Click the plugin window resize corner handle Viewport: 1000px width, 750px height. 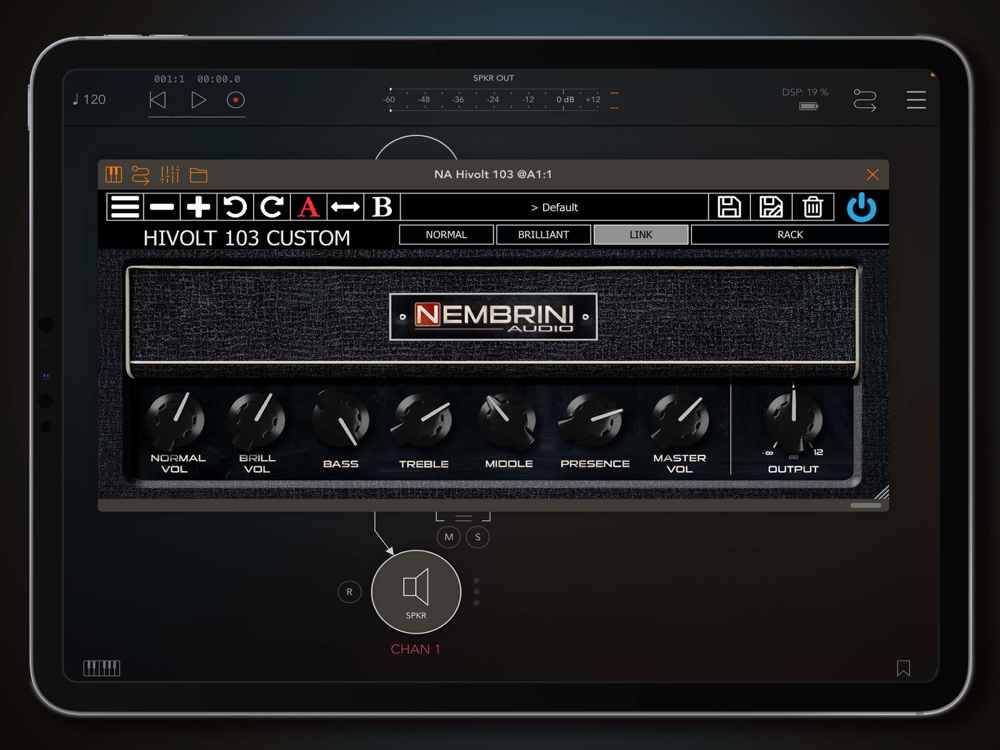click(881, 492)
